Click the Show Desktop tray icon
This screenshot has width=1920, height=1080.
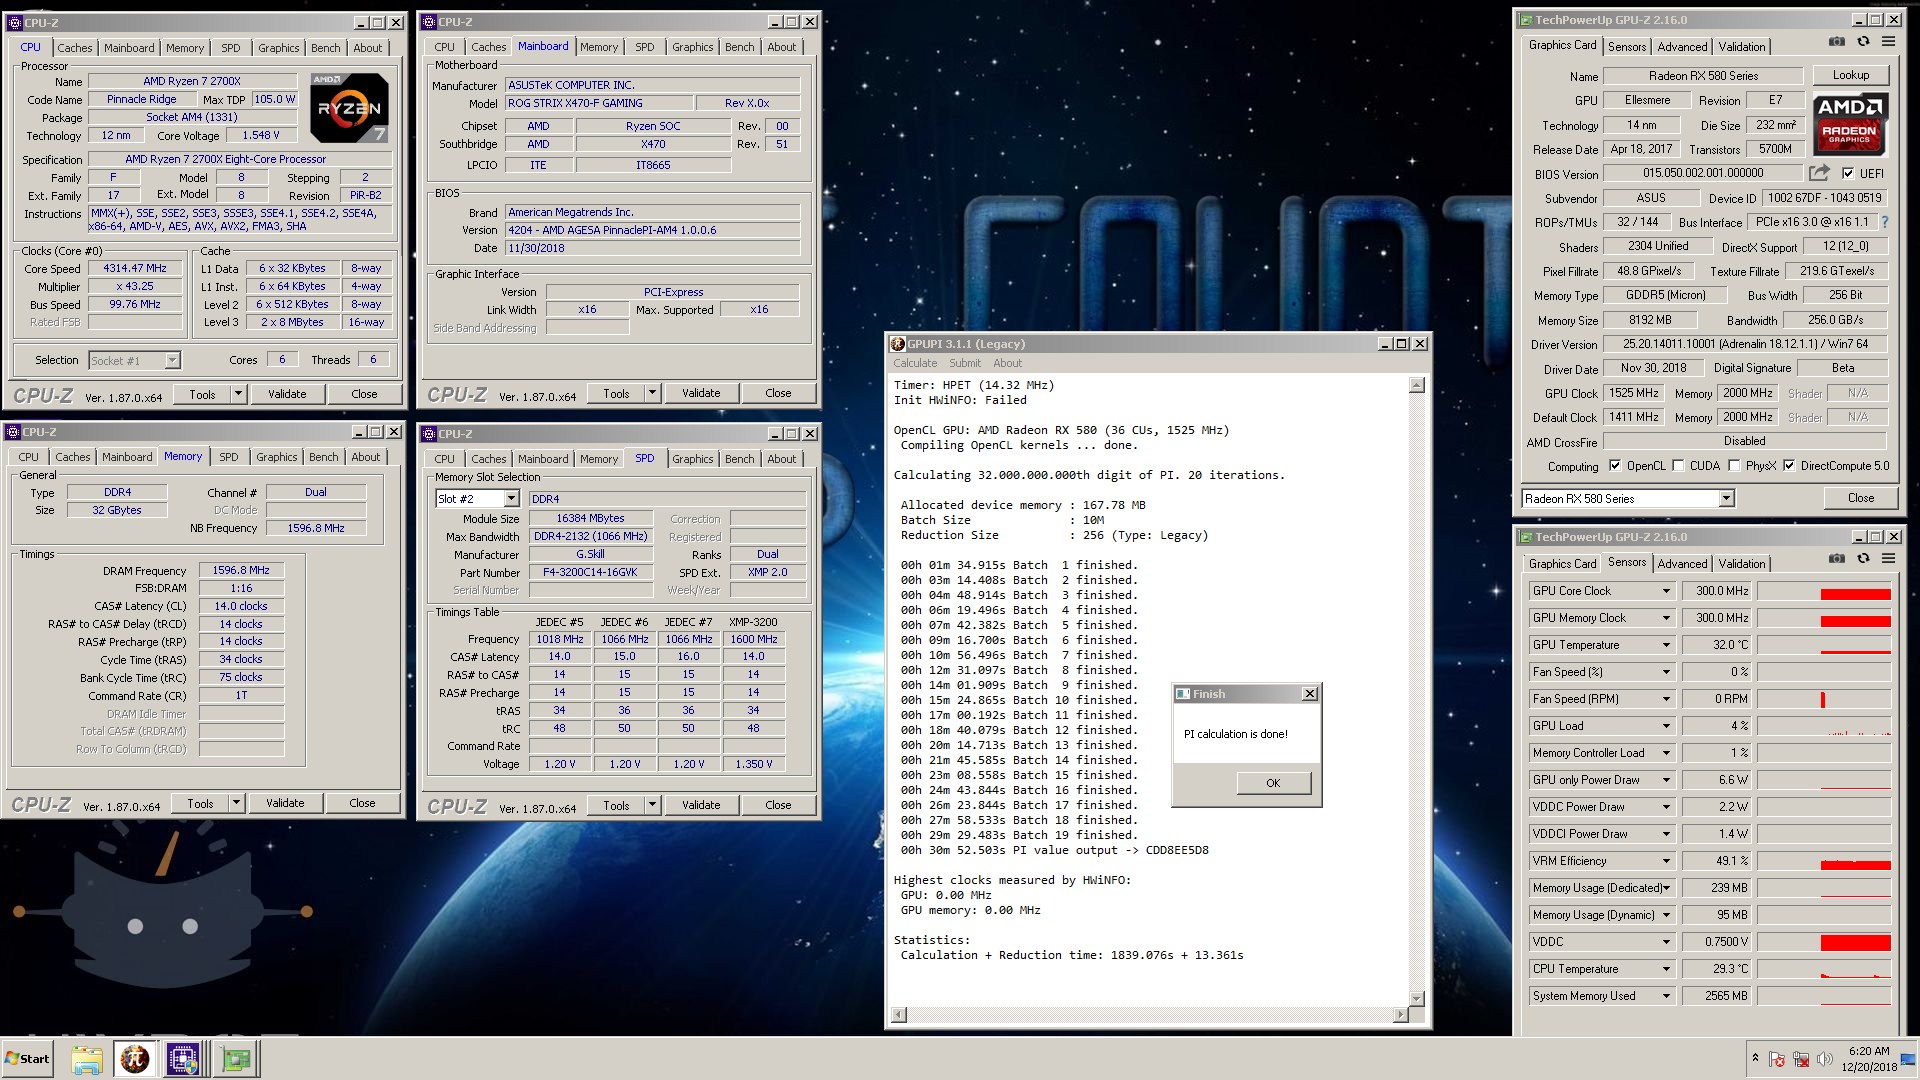(x=1907, y=1059)
